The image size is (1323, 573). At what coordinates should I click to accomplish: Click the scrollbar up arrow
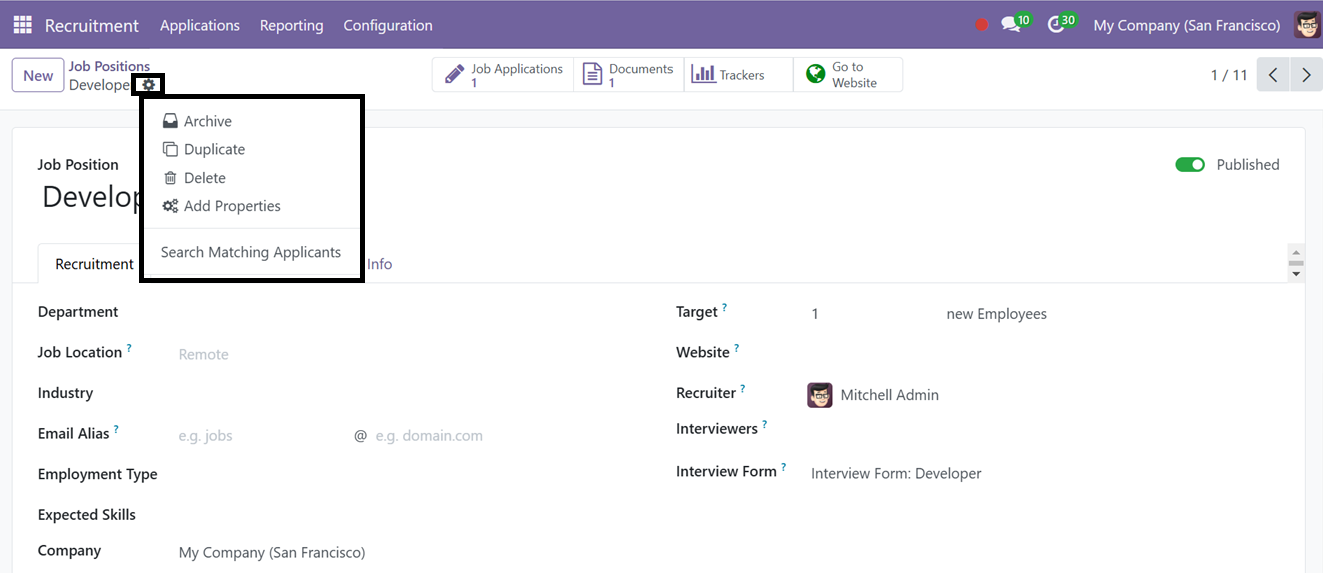coord(1296,254)
